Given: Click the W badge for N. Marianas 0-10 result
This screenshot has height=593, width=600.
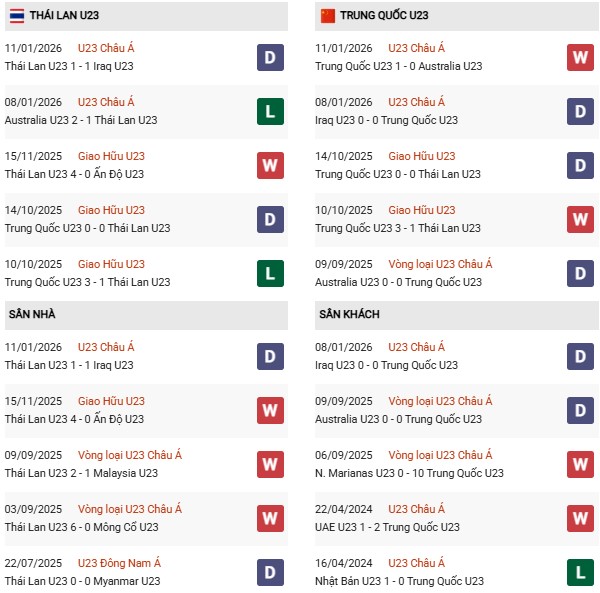Looking at the screenshot, I should point(580,464).
